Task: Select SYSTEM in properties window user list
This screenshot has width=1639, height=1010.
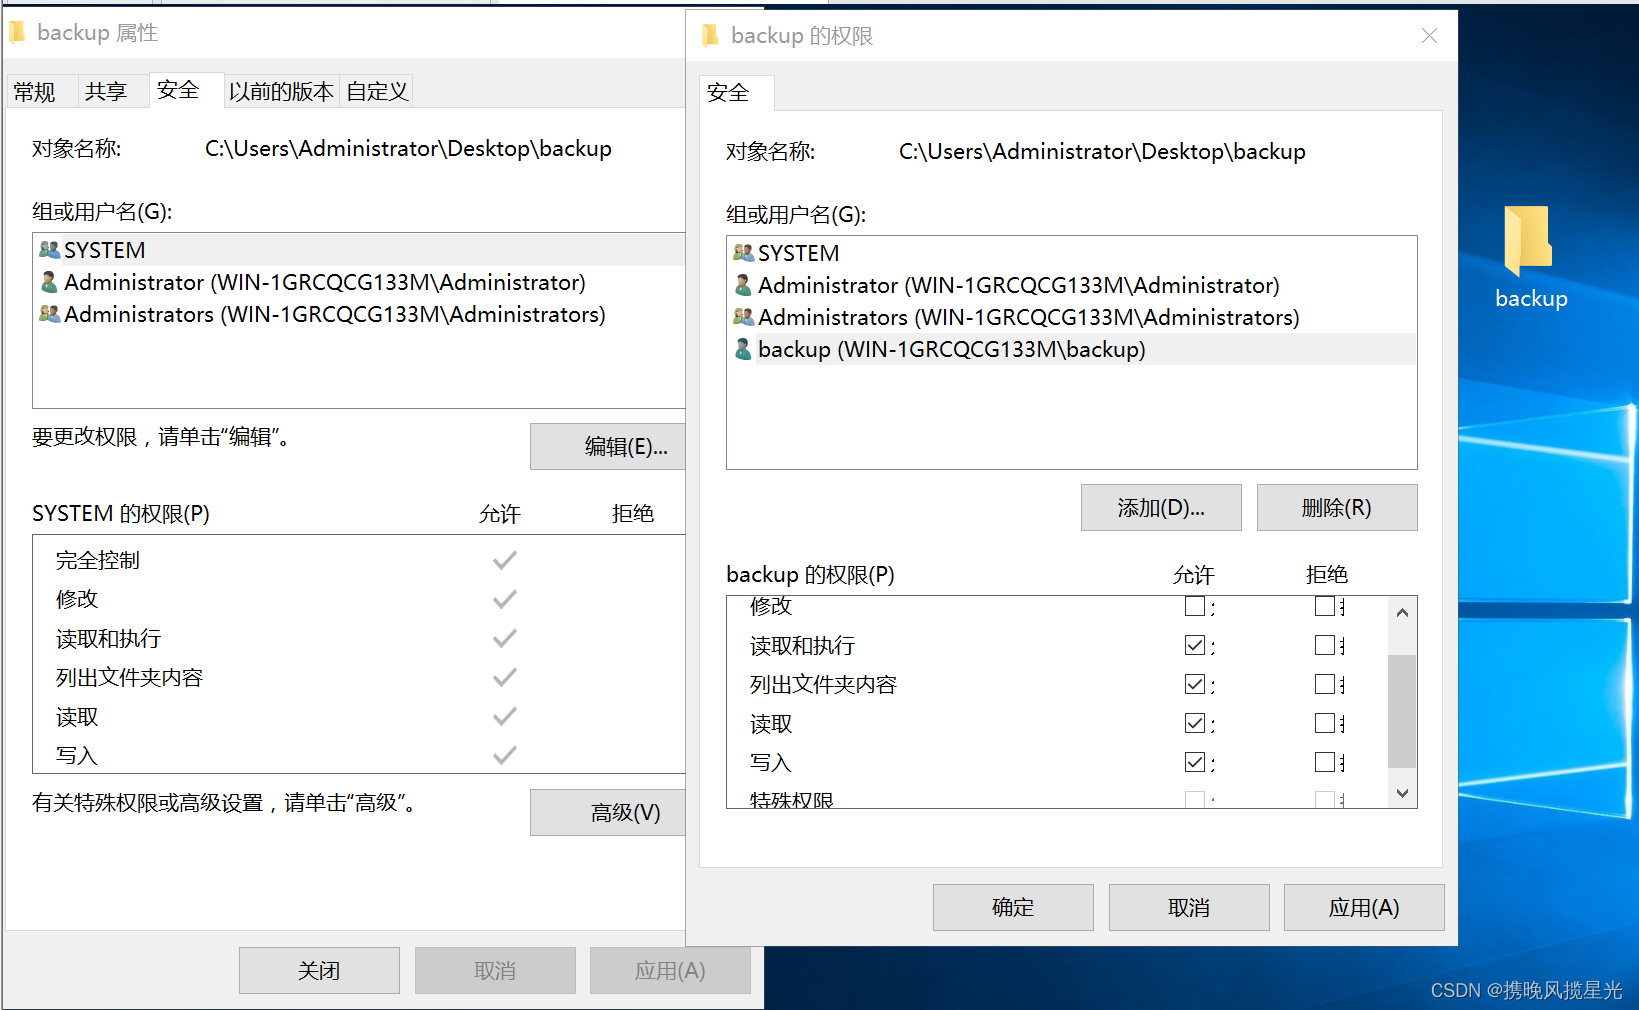Action: (x=359, y=250)
